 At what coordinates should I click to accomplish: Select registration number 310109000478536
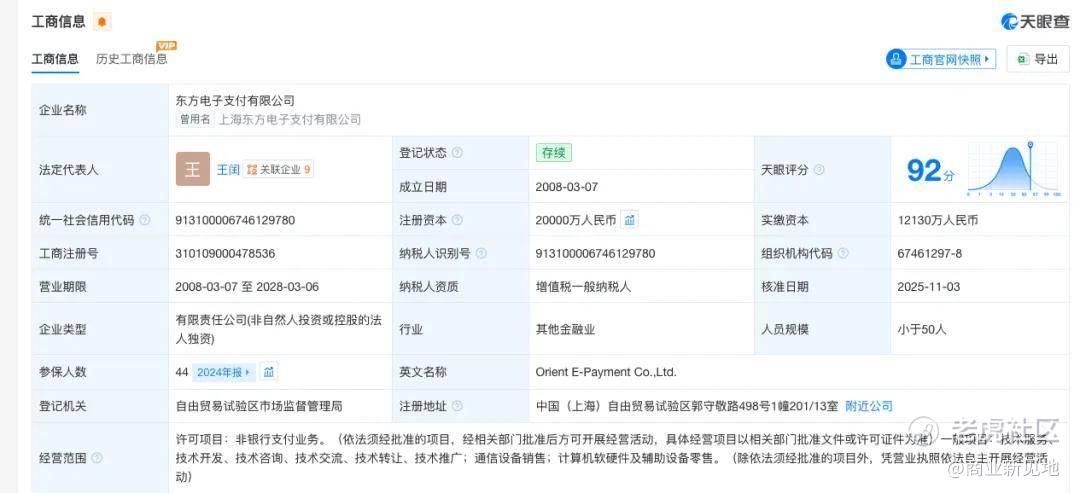[x=225, y=253]
